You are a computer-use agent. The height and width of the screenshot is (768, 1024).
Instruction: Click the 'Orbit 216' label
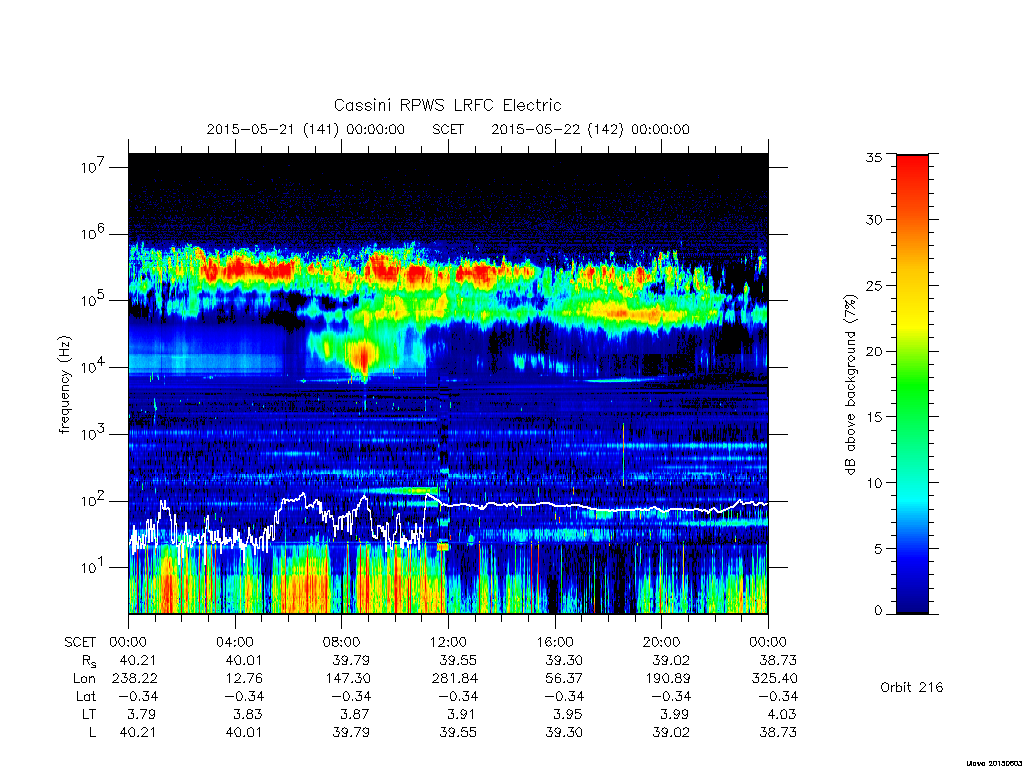click(911, 687)
